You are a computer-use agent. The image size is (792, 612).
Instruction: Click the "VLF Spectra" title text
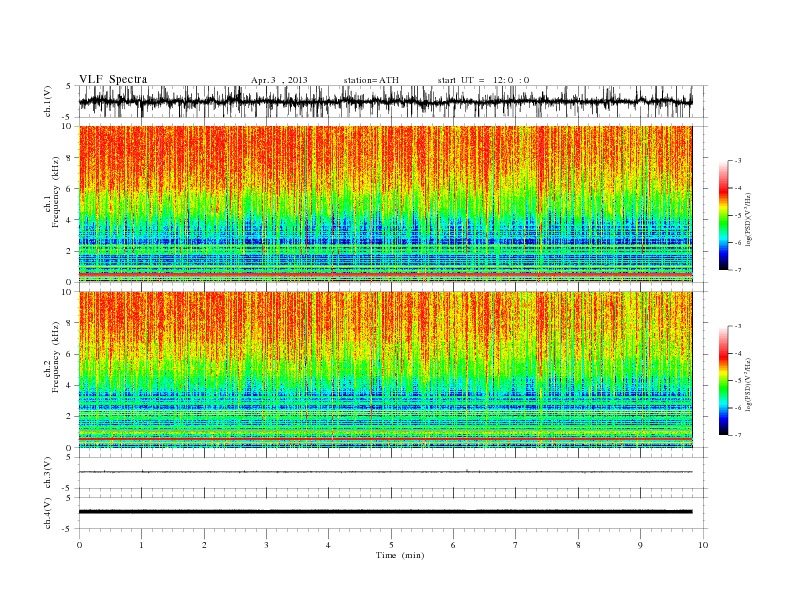pyautogui.click(x=113, y=79)
